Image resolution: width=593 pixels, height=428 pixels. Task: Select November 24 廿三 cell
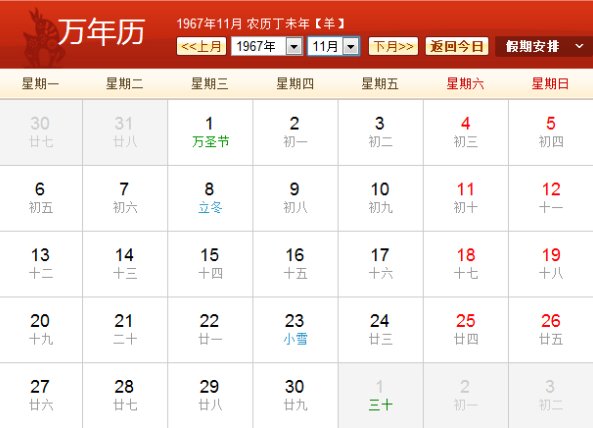[x=381, y=330]
